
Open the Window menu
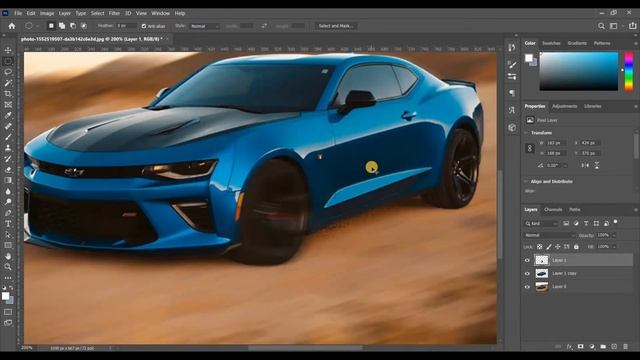(x=160, y=13)
